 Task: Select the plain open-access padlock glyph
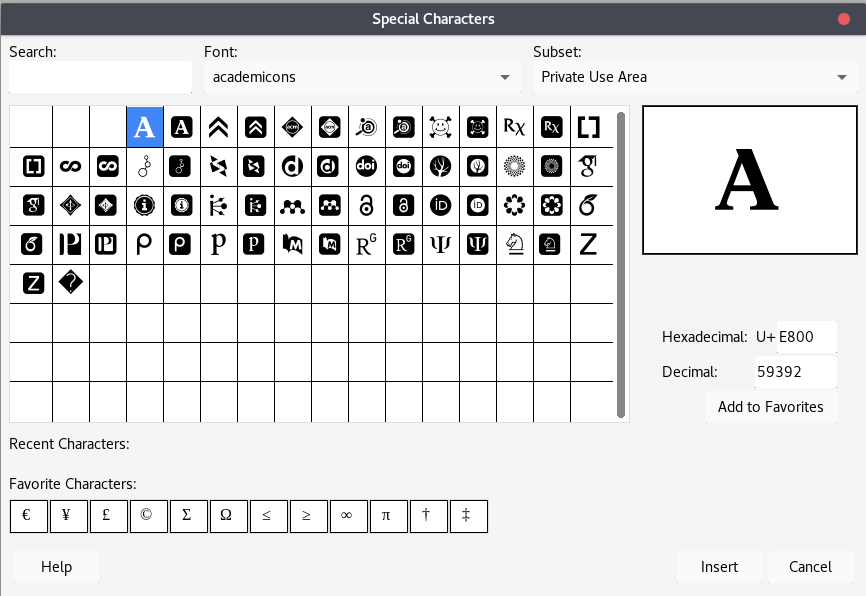pyautogui.click(x=366, y=206)
